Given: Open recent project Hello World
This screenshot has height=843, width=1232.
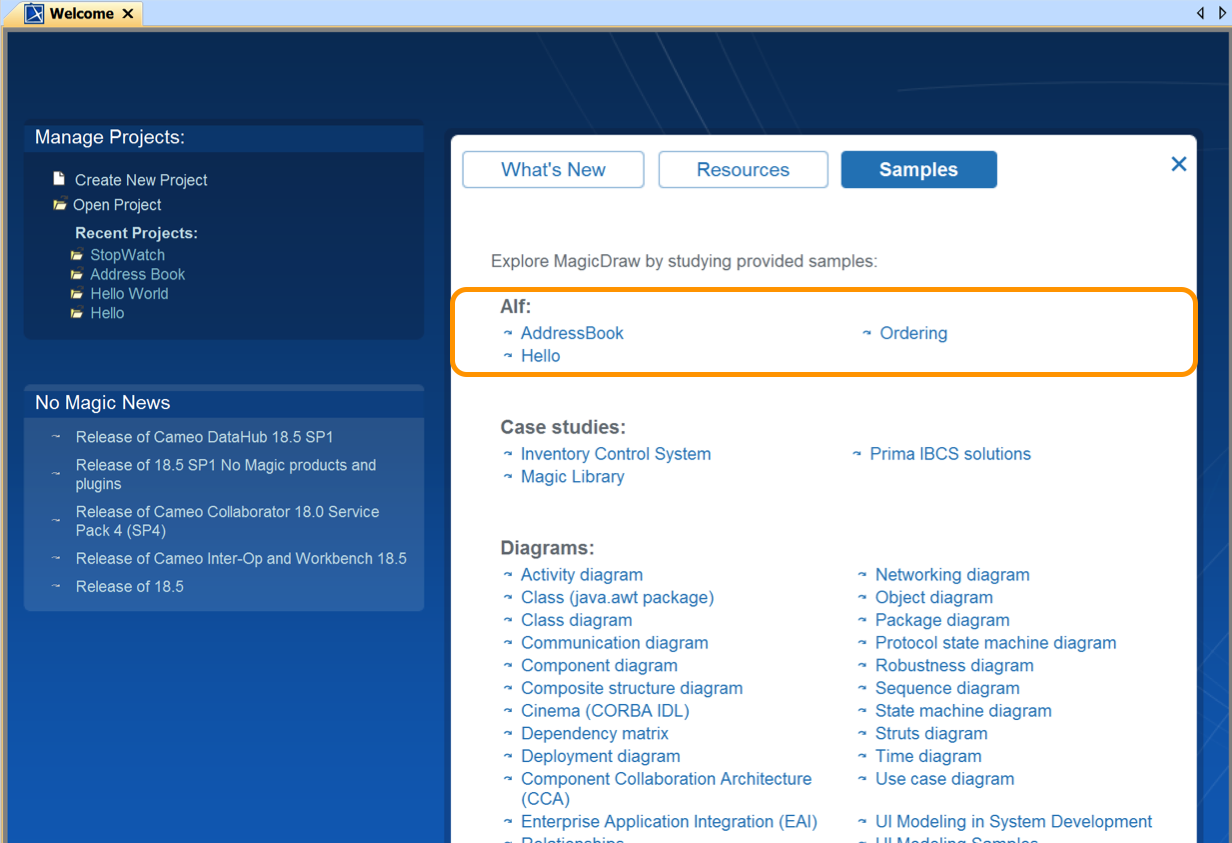Looking at the screenshot, I should pyautogui.click(x=129, y=294).
